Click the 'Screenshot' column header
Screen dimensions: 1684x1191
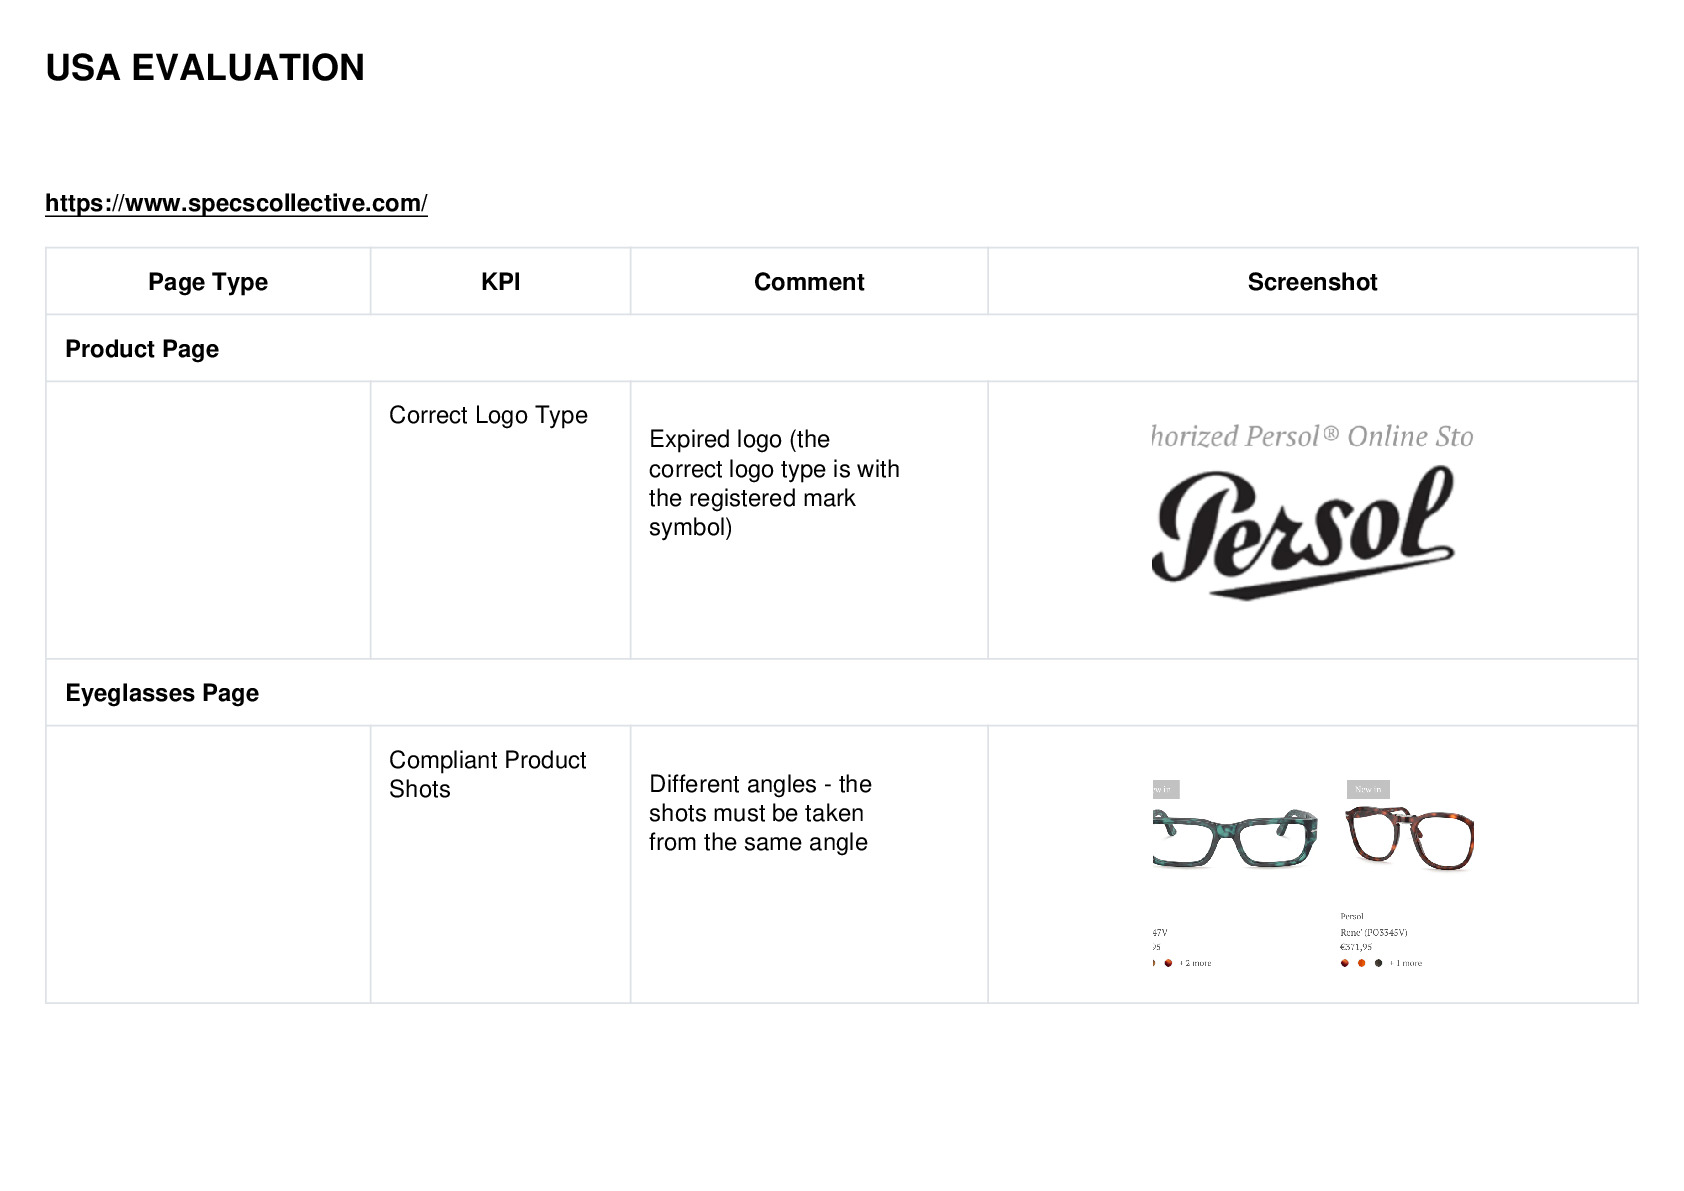point(1312,282)
